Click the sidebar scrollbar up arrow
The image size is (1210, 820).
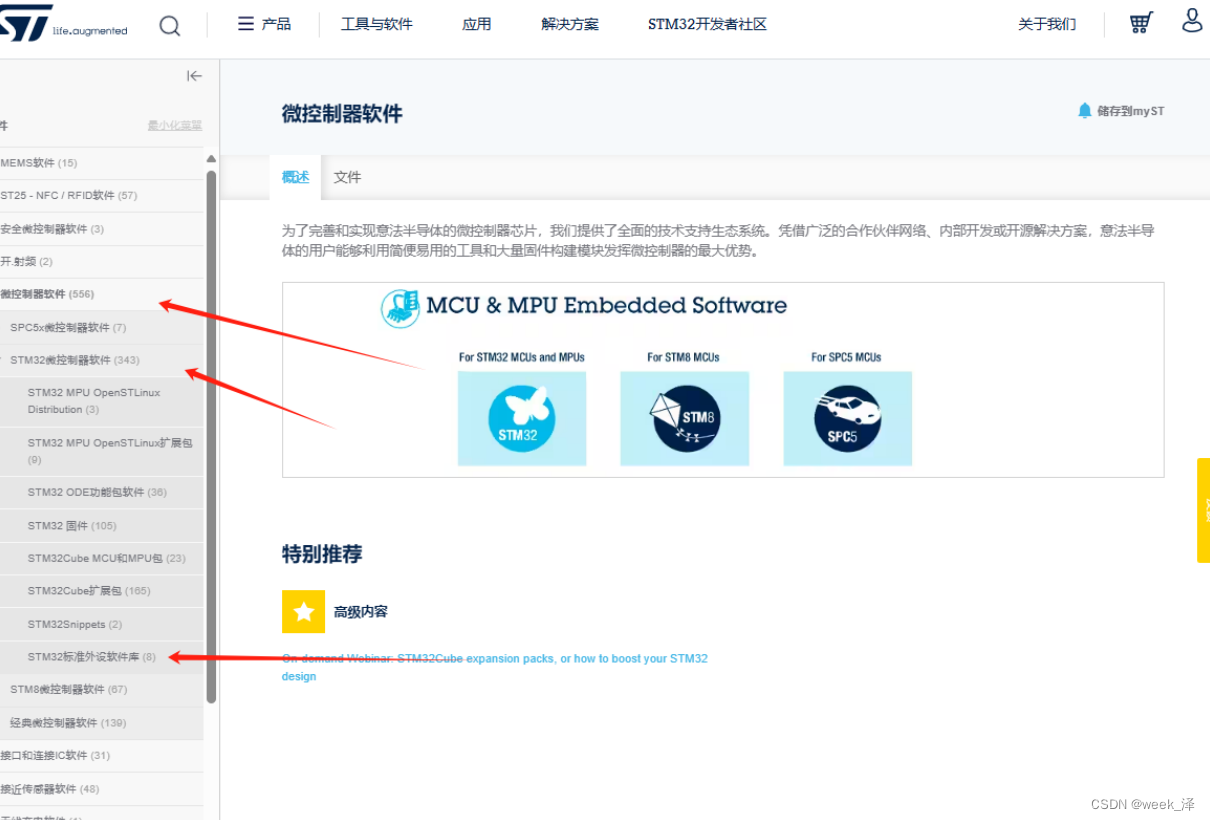pyautogui.click(x=211, y=159)
